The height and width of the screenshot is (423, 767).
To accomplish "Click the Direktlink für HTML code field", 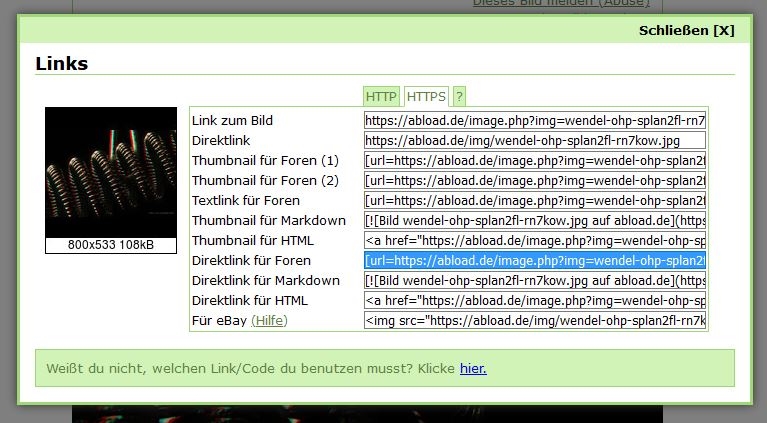I will click(535, 301).
